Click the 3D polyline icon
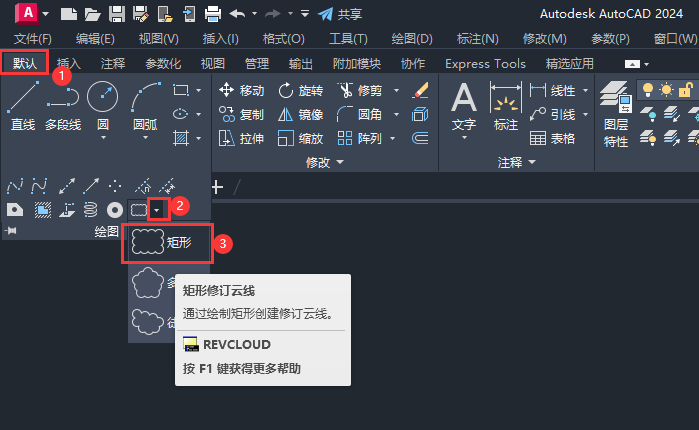This screenshot has height=430, width=699. pyautogui.click(x=67, y=210)
